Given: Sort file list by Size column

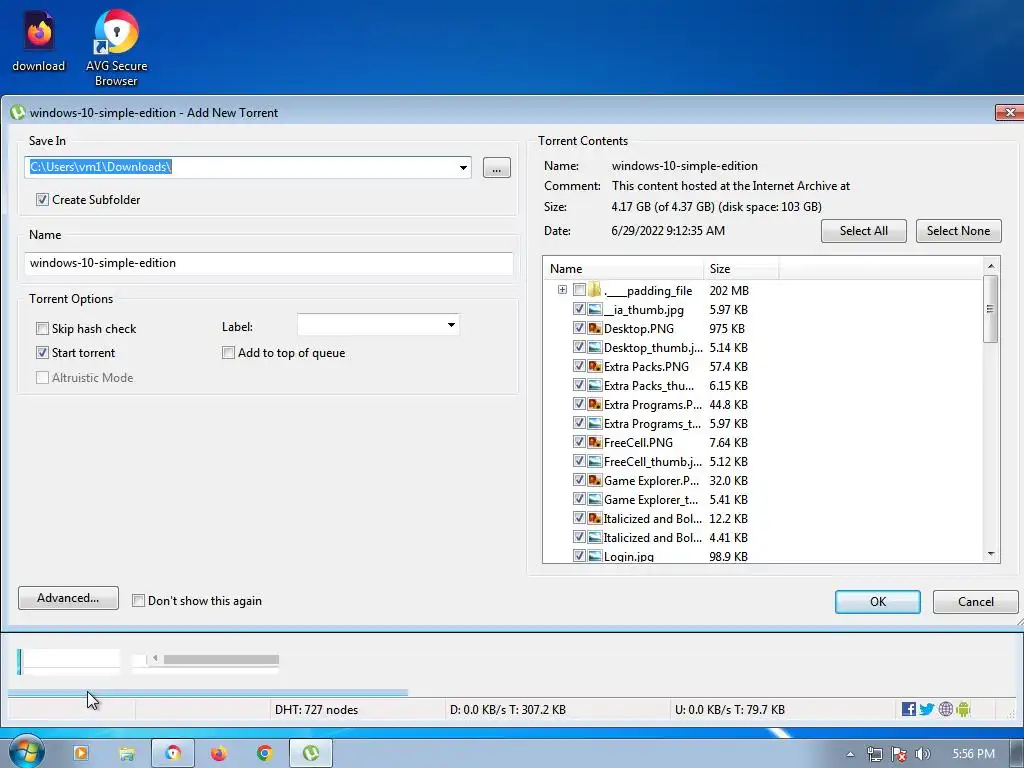Looking at the screenshot, I should tap(741, 268).
